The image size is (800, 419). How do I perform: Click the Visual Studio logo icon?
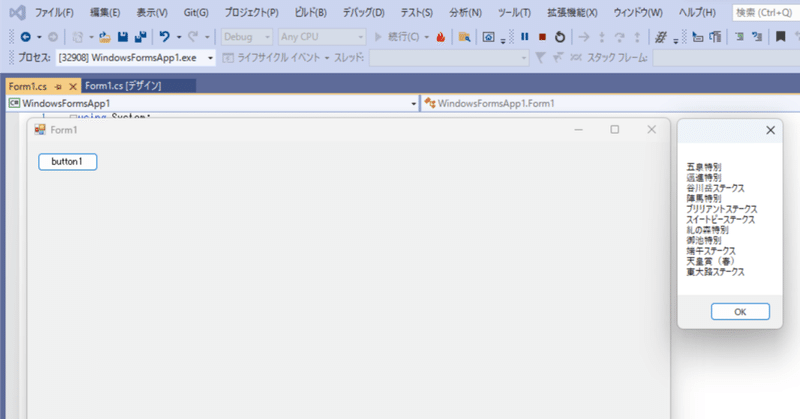(17, 12)
